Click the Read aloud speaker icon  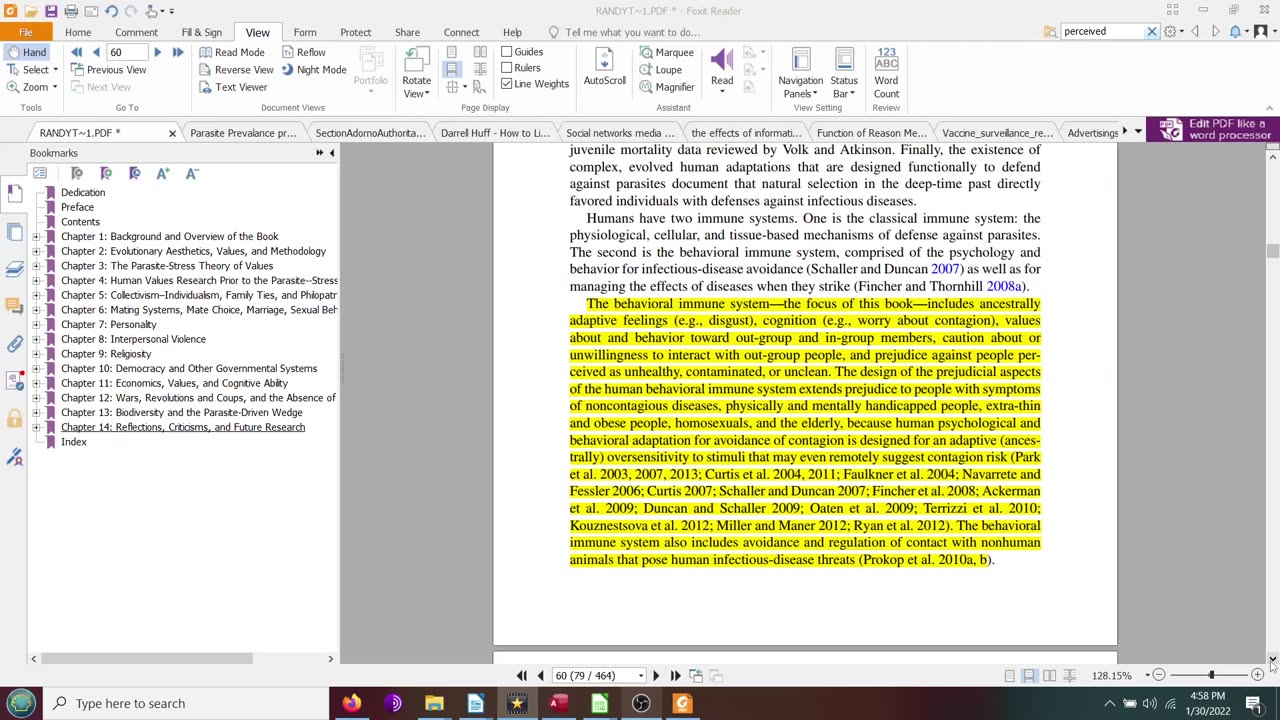(x=722, y=63)
